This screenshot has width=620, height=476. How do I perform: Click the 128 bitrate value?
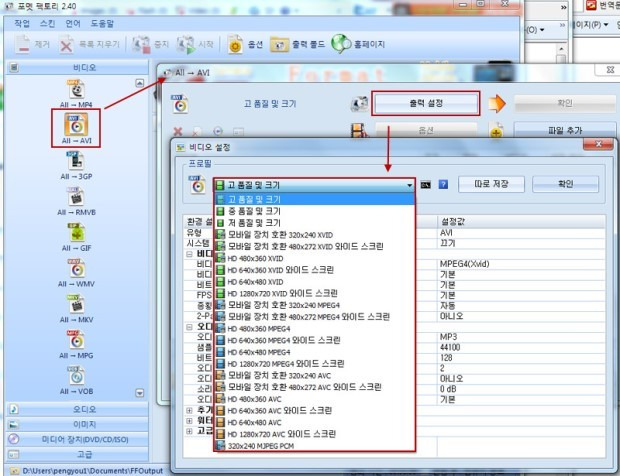coord(446,358)
